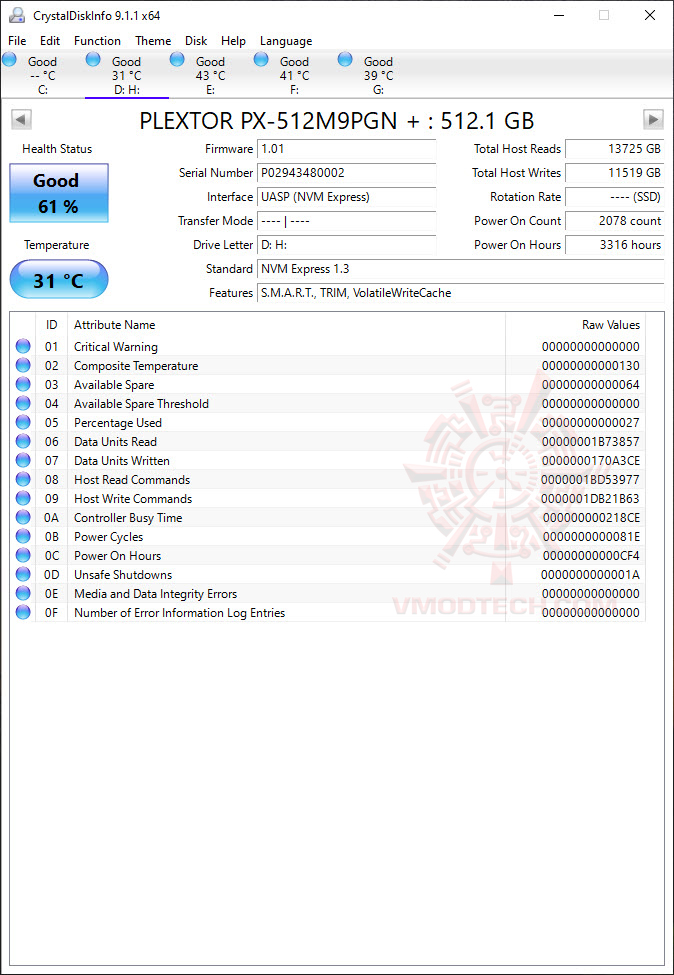Open the Edit menu

point(50,41)
